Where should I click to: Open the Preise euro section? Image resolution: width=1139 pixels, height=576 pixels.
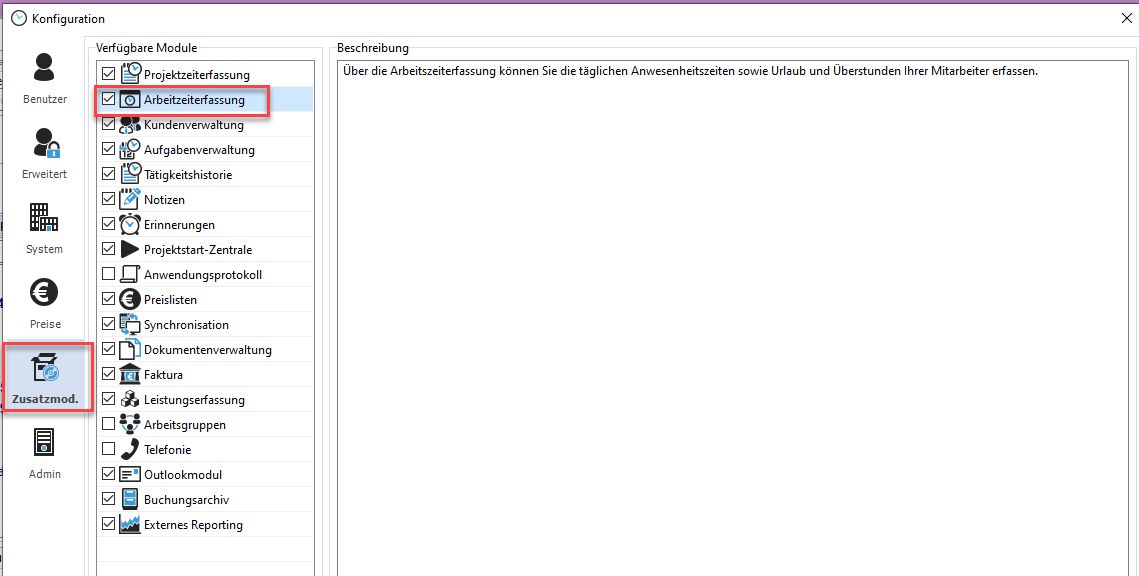click(x=45, y=303)
